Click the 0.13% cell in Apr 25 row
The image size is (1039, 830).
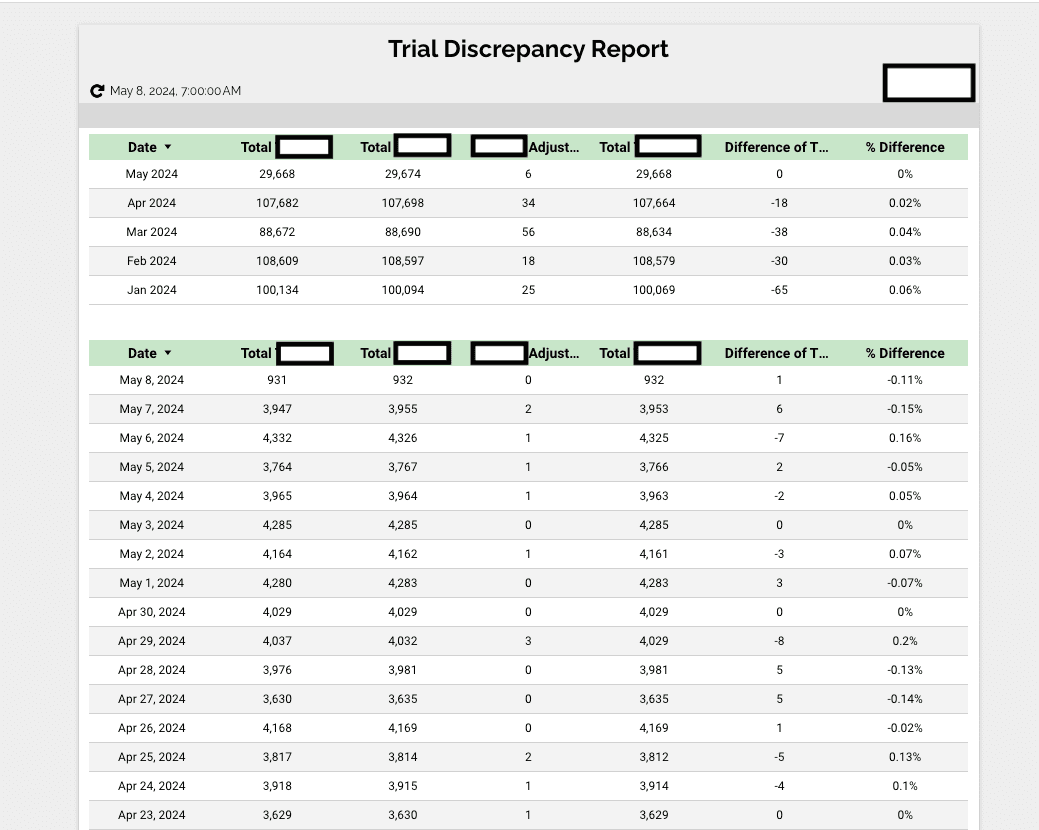(905, 757)
